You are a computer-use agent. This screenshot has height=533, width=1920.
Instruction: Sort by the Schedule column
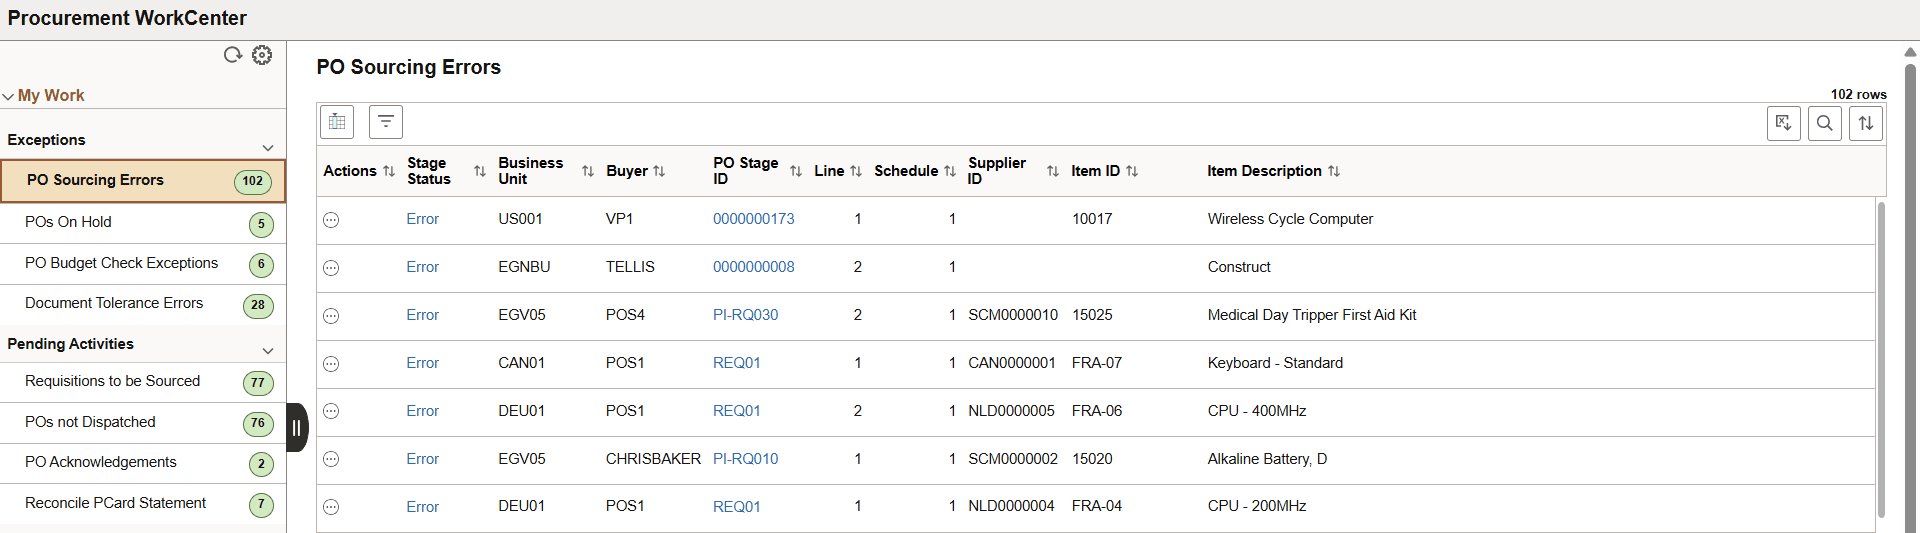point(950,171)
